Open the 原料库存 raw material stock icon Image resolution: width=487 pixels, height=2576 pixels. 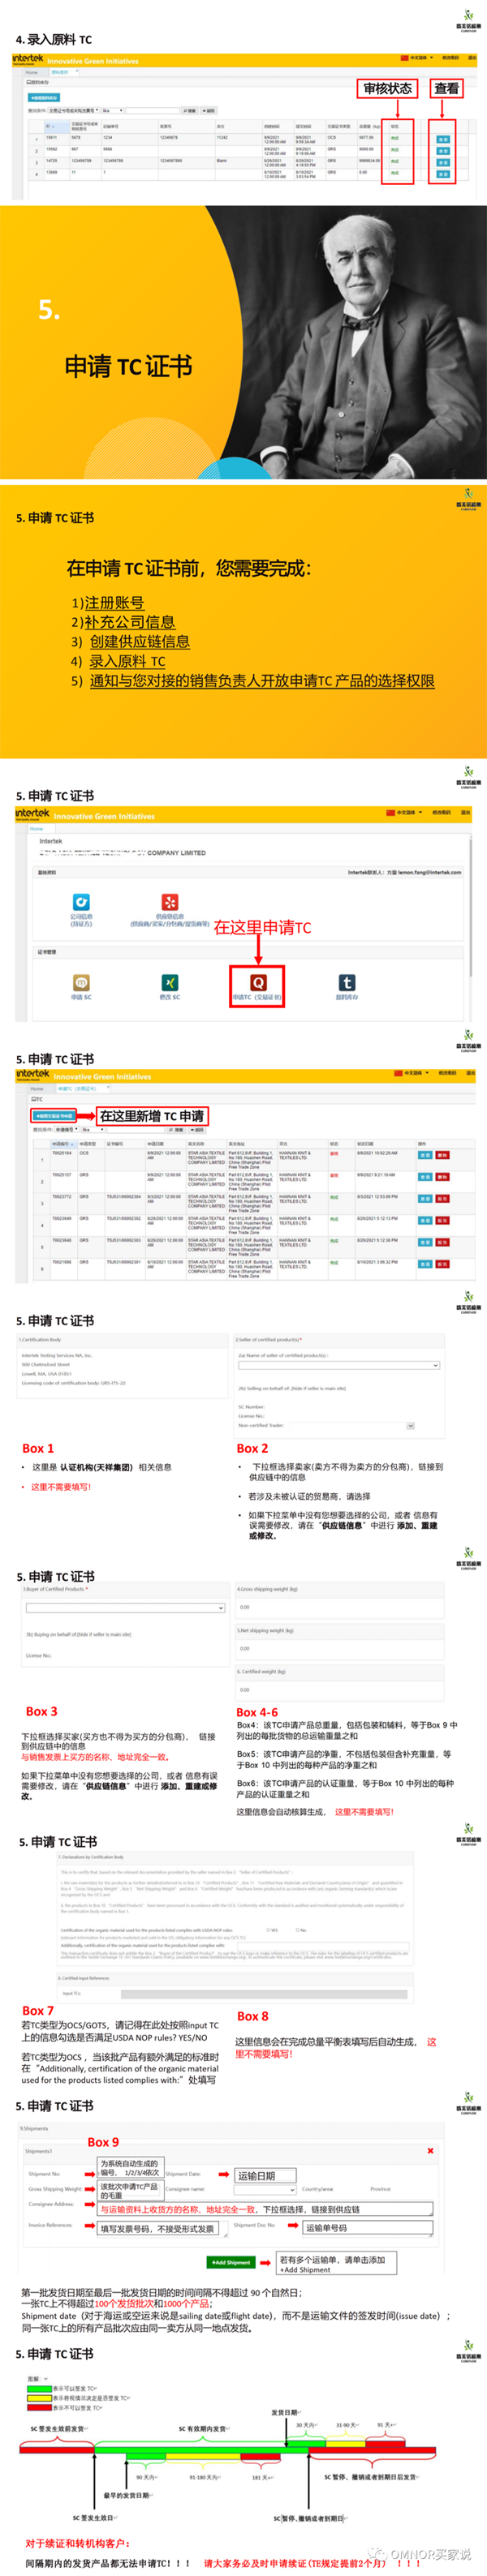[347, 983]
